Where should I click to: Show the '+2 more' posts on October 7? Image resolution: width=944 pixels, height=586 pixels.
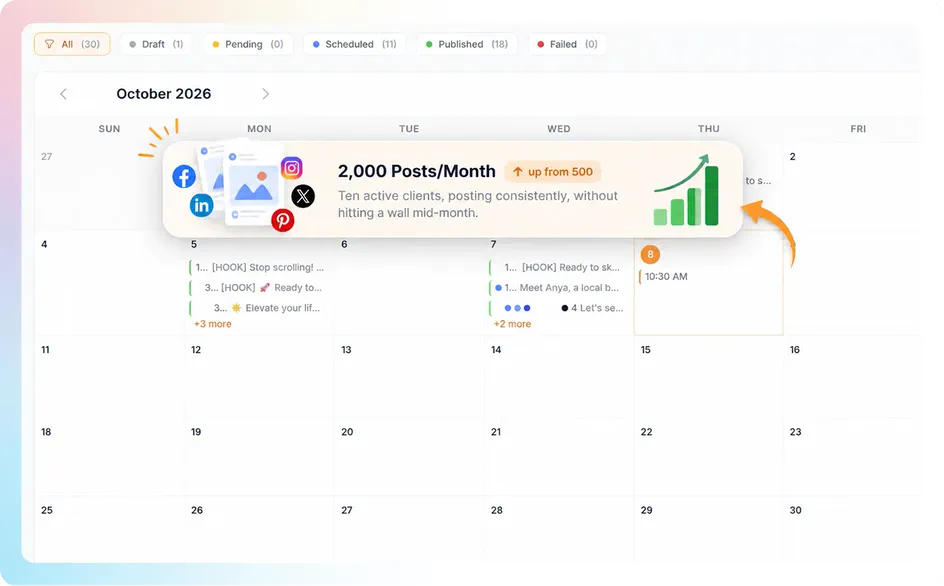point(512,324)
